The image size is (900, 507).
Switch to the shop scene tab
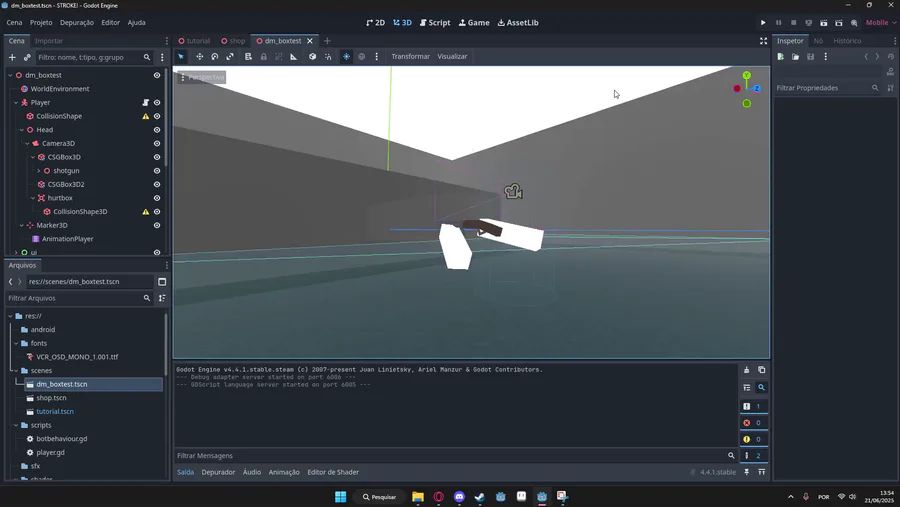(233, 41)
